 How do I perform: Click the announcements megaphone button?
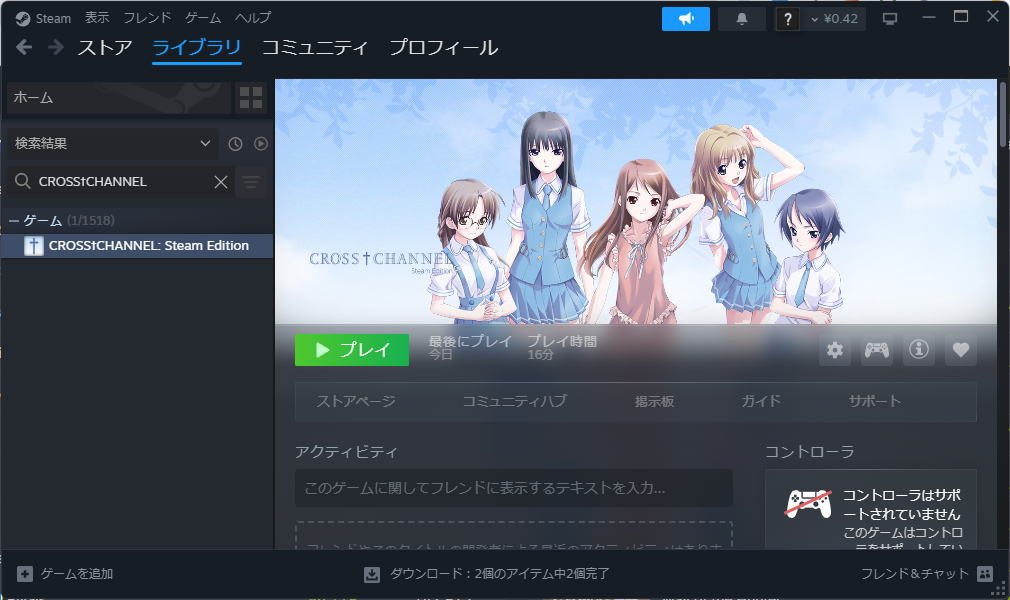click(685, 19)
